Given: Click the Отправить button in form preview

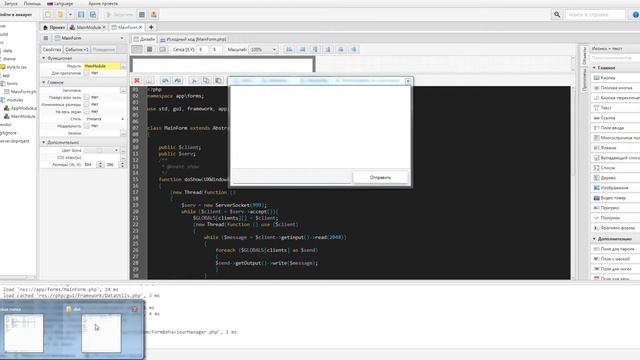Looking at the screenshot, I should point(380,178).
